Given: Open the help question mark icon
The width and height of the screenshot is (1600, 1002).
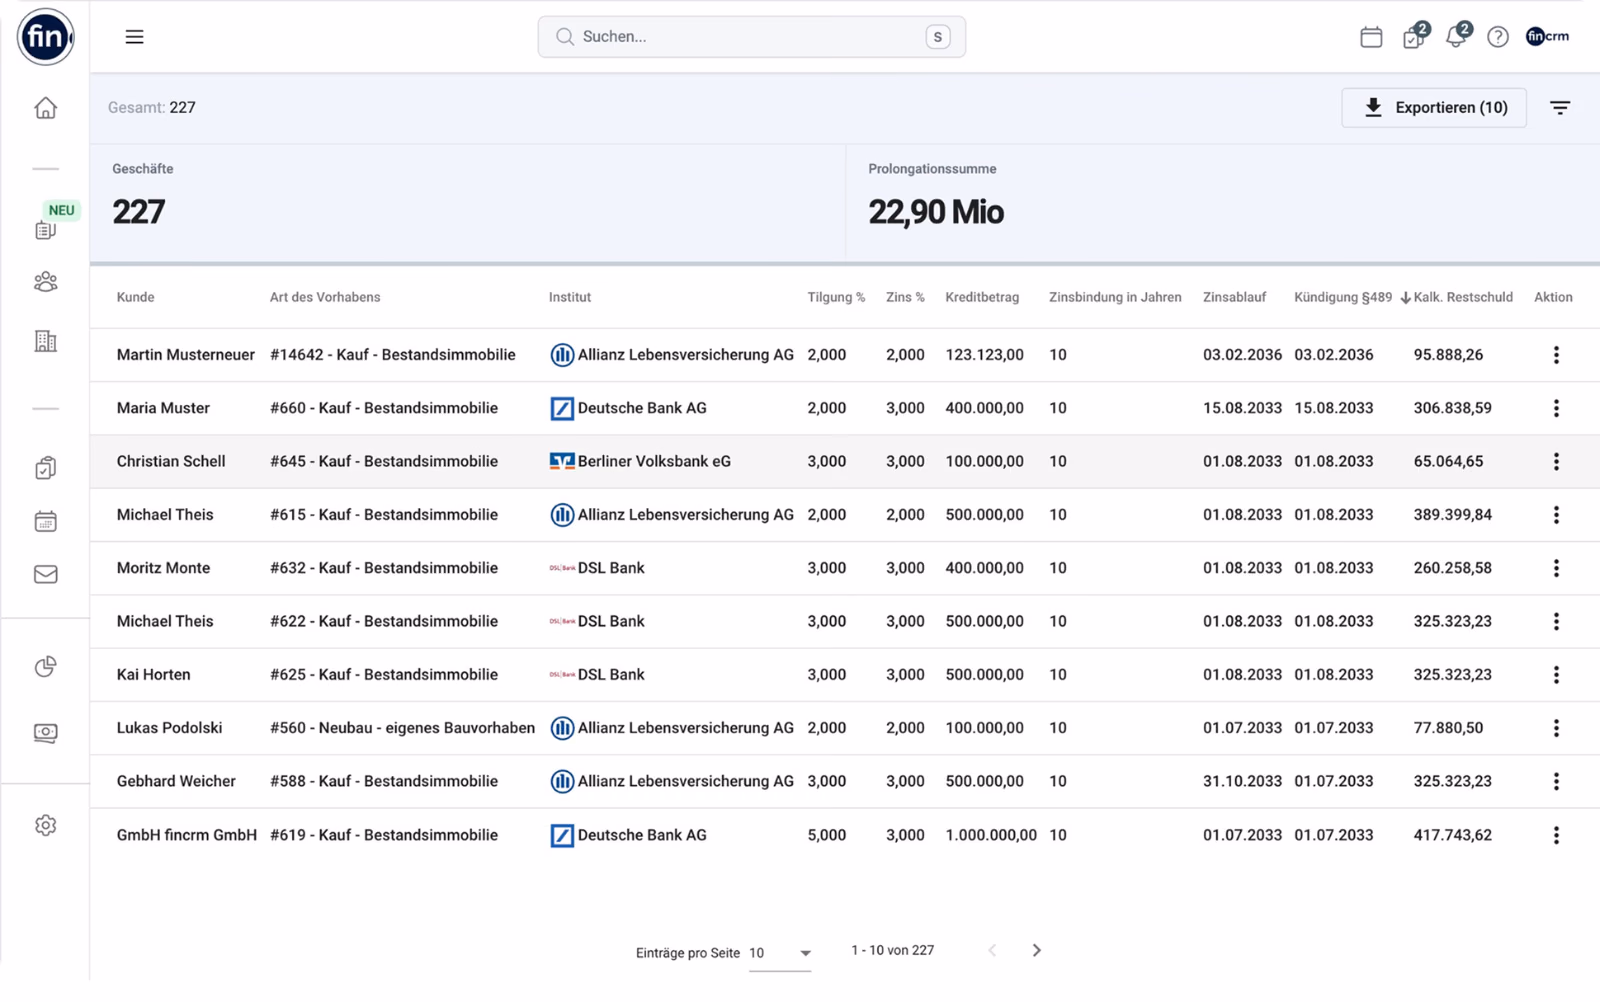Looking at the screenshot, I should 1497,37.
